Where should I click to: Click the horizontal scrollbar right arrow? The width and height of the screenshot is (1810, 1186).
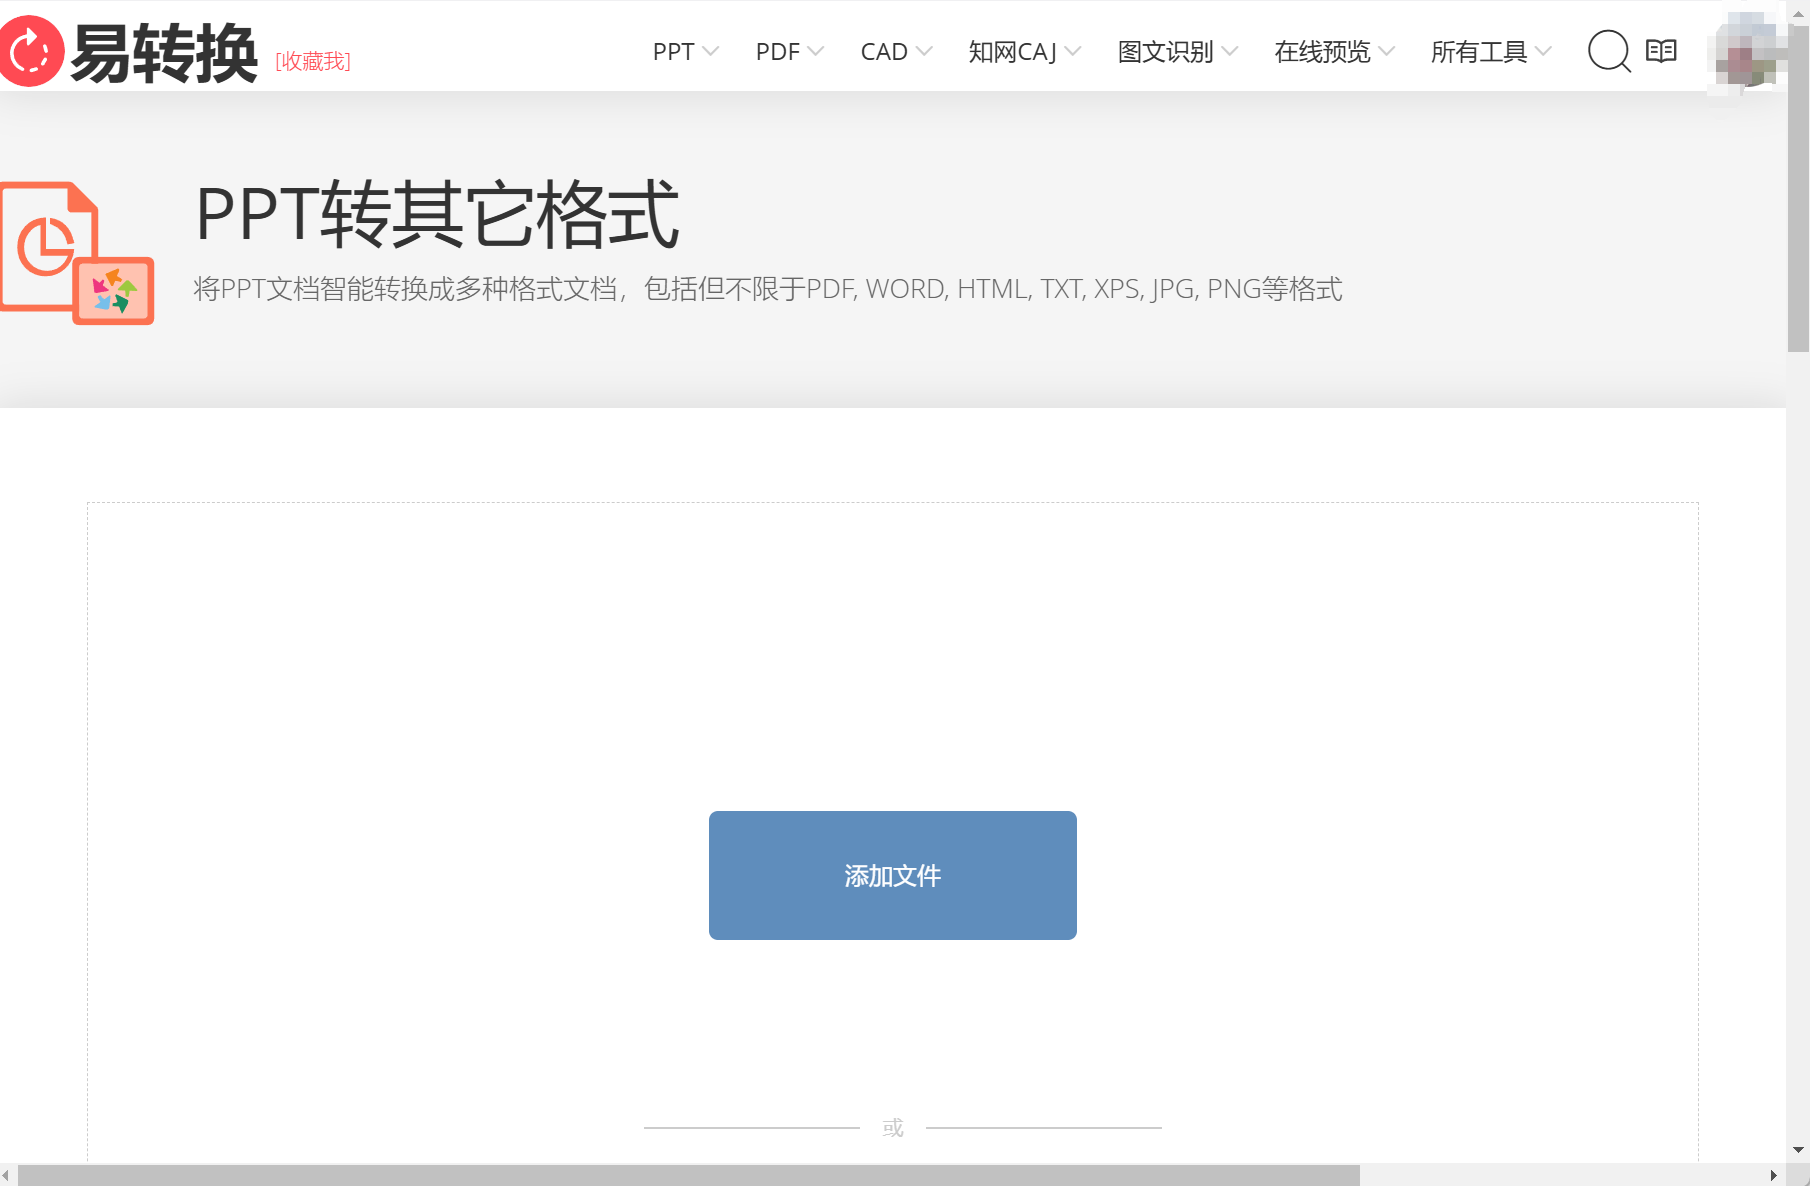(x=1774, y=1175)
